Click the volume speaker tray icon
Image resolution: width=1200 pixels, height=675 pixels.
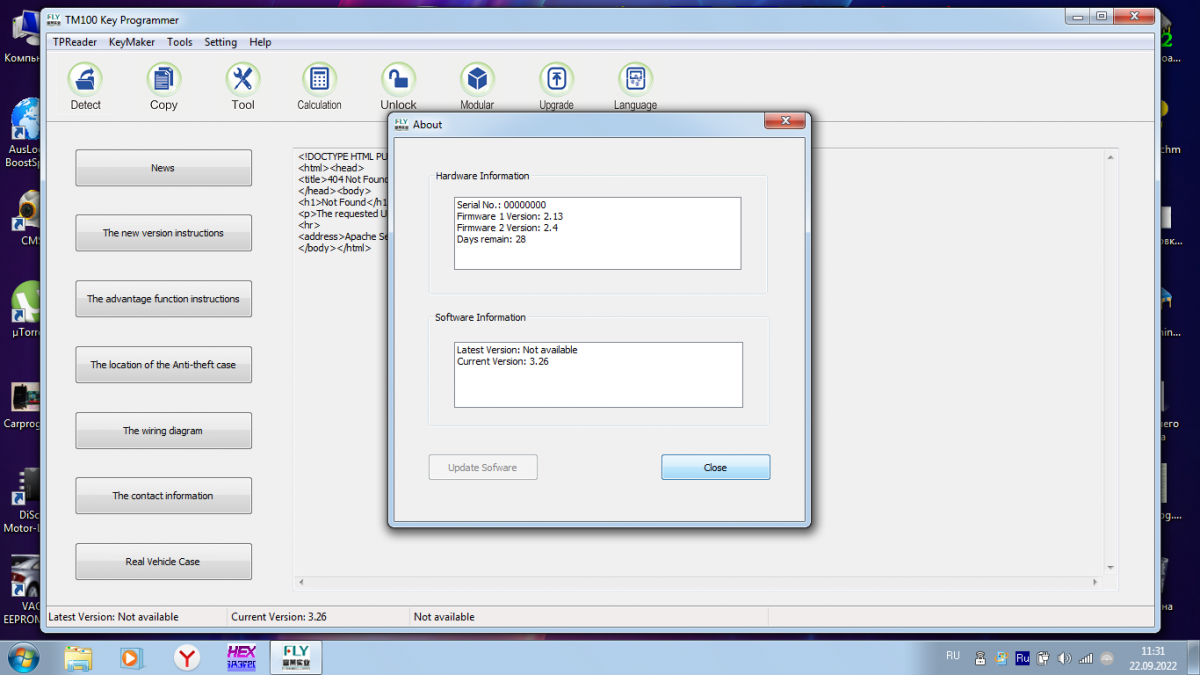pyautogui.click(x=1064, y=658)
